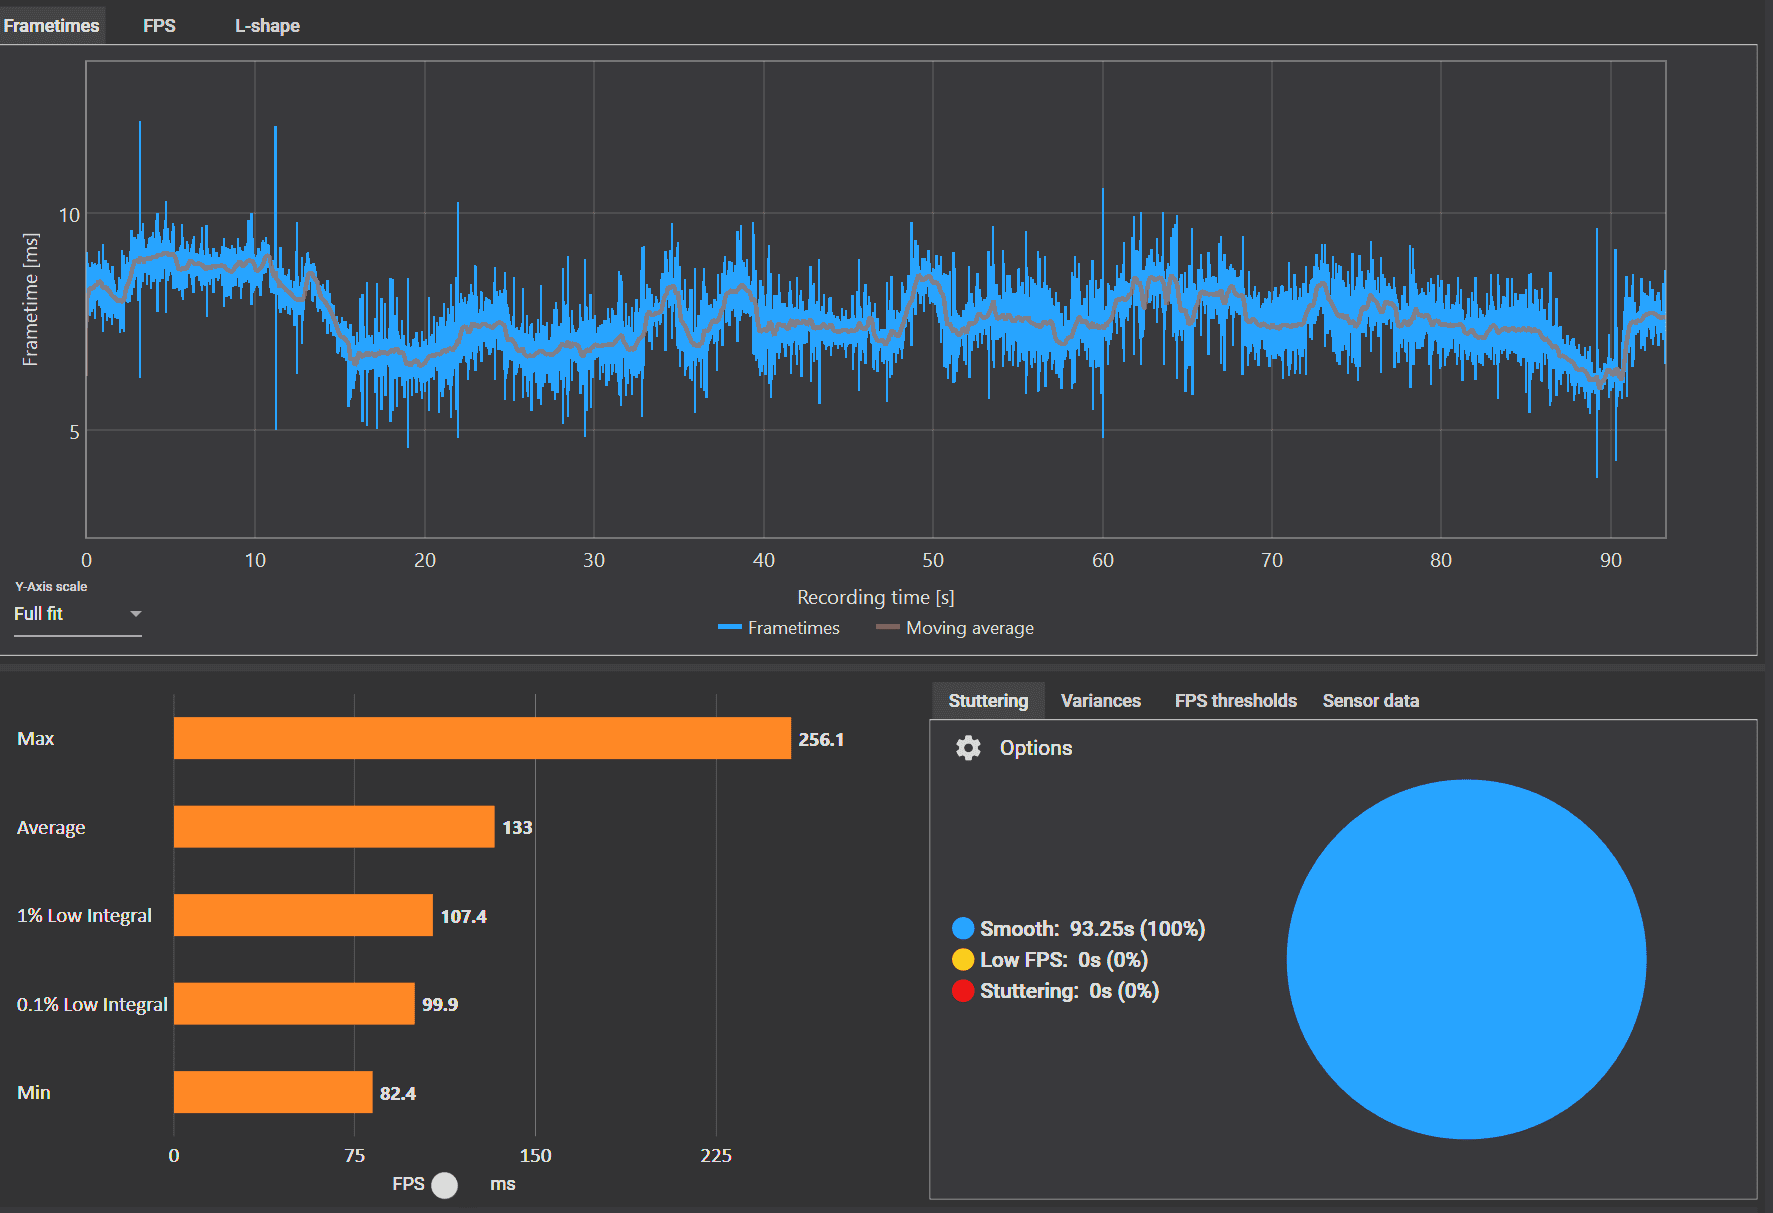
Task: Open the Variances tab
Action: coord(1100,700)
